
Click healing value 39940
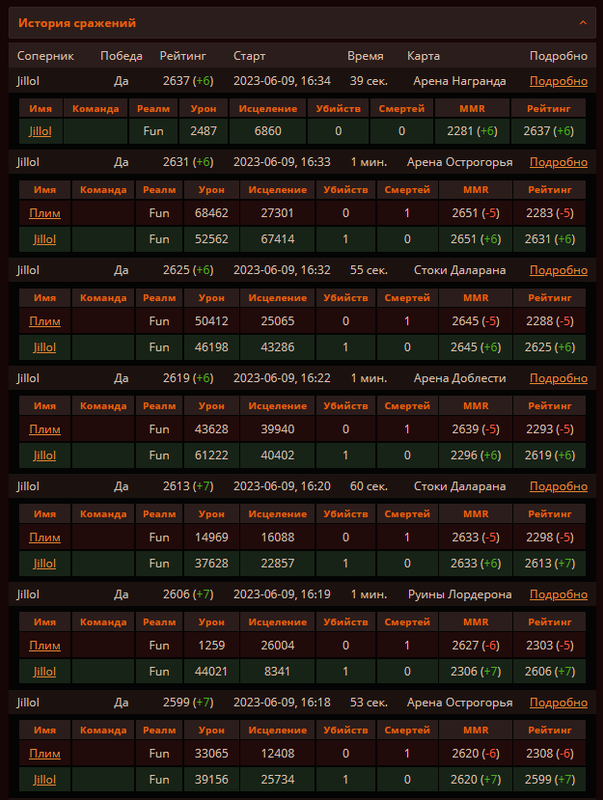[x=278, y=429]
